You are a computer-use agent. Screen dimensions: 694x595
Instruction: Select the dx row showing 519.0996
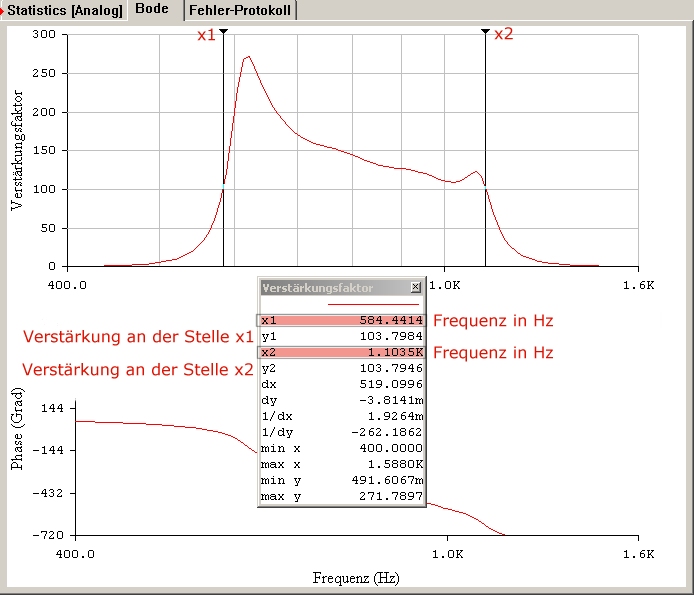341,385
